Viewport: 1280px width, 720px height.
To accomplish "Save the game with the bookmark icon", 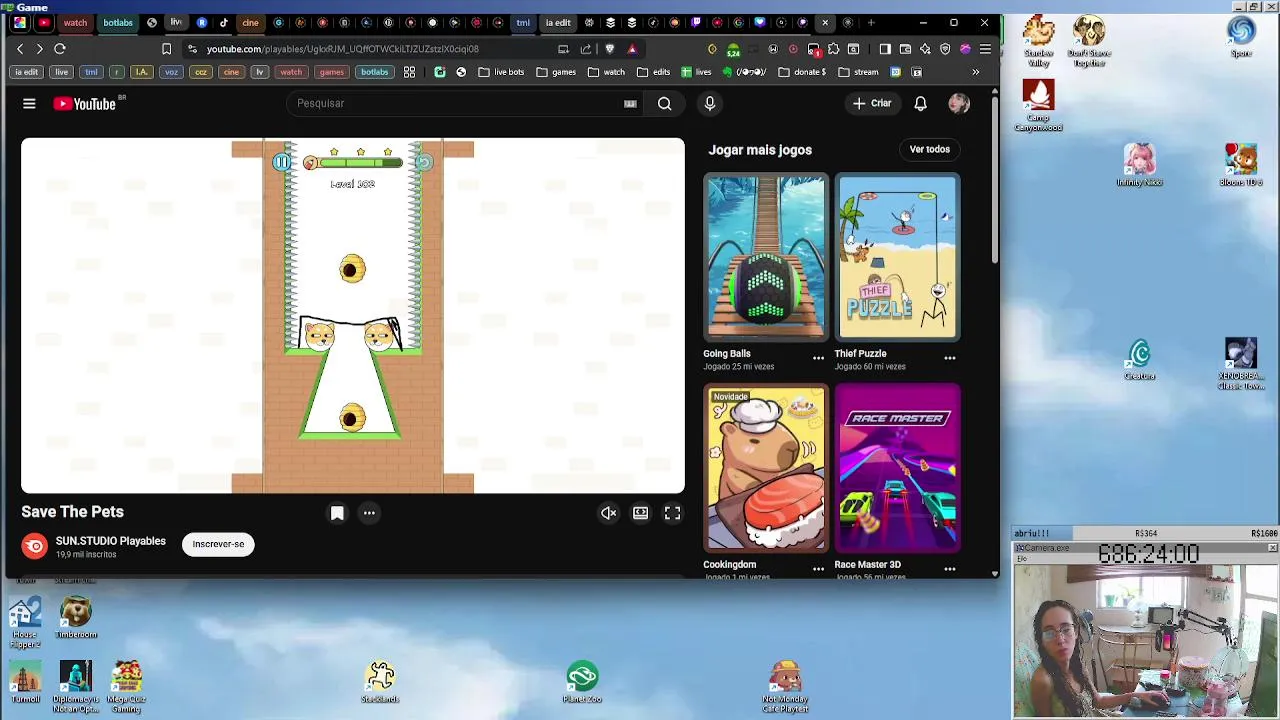I will pyautogui.click(x=337, y=513).
